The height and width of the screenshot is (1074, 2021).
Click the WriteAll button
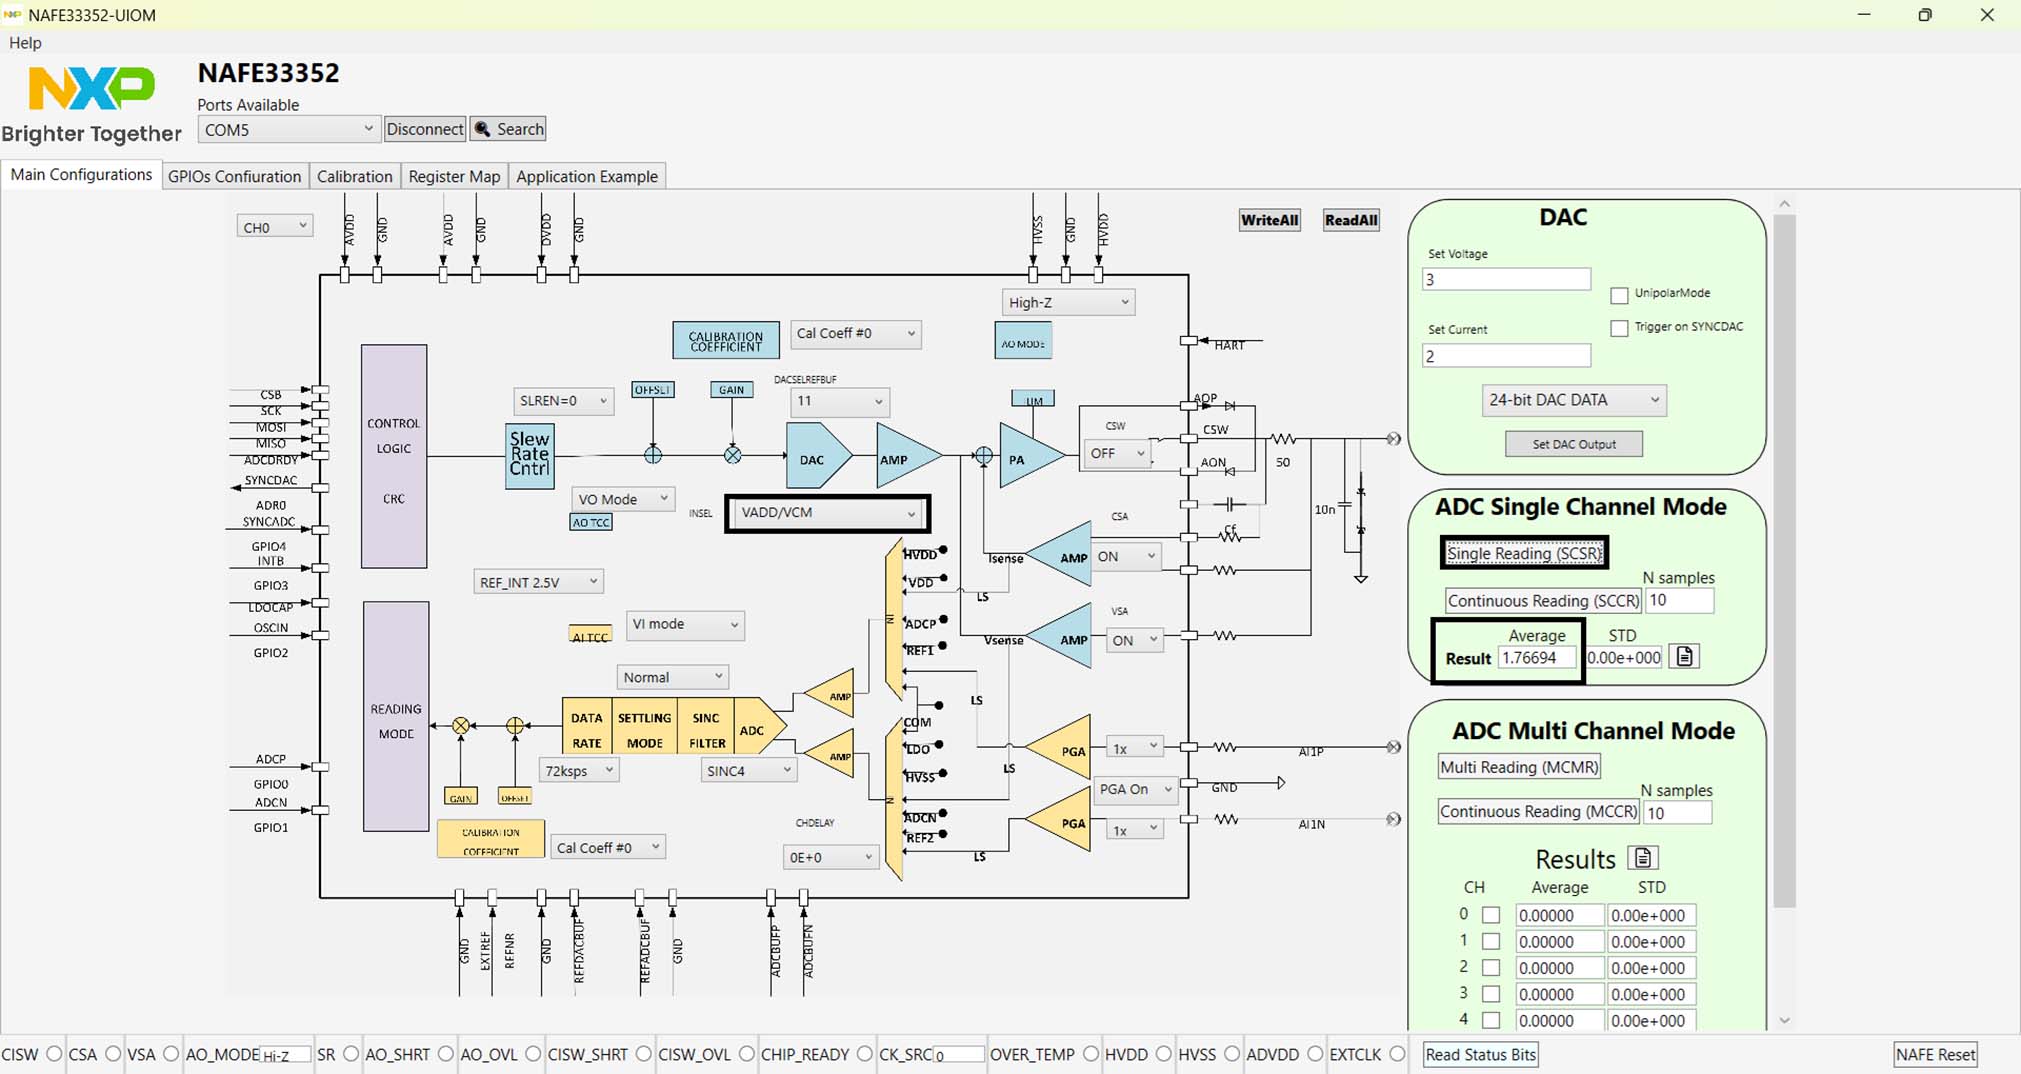[1269, 220]
